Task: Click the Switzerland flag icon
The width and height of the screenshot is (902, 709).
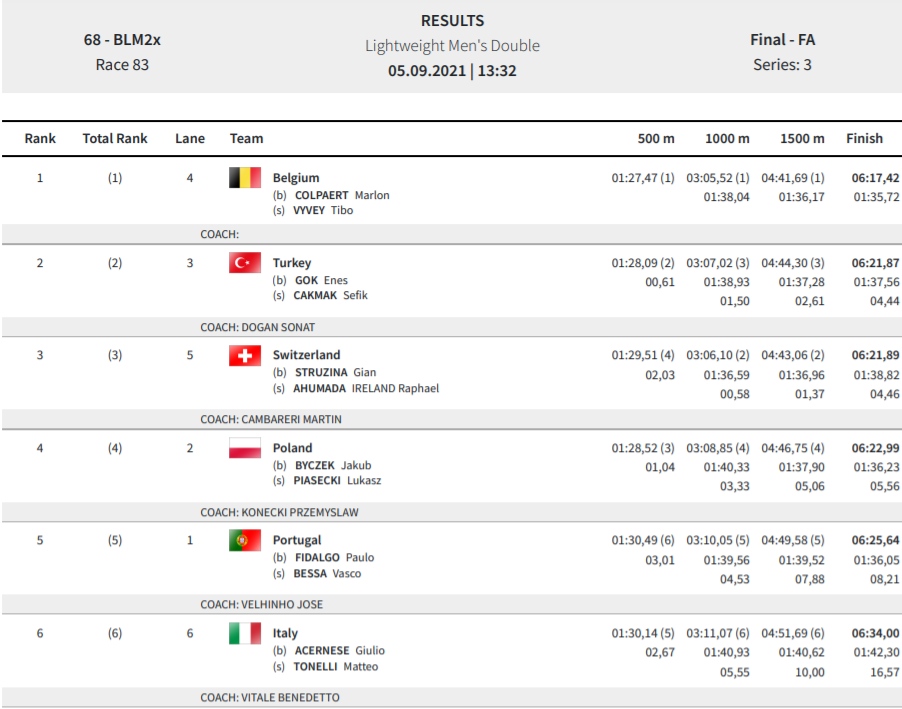Action: (244, 356)
